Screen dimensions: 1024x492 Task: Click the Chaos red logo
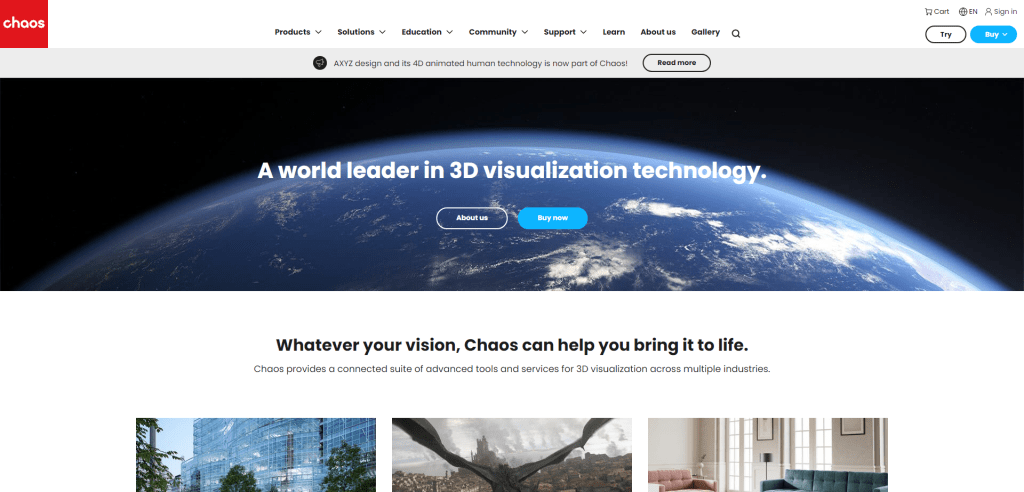[24, 24]
